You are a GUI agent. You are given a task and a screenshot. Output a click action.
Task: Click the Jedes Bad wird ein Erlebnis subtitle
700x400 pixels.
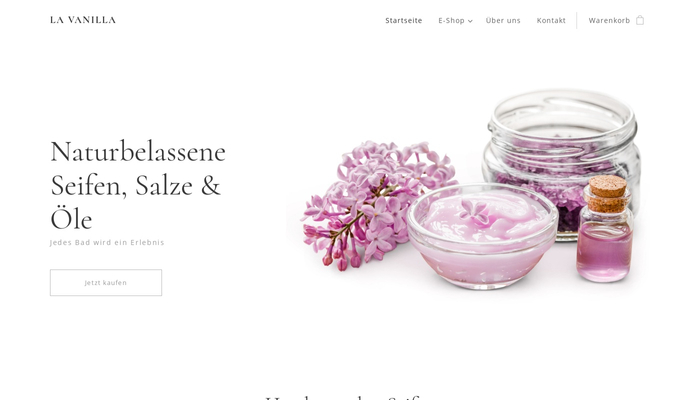pyautogui.click(x=107, y=242)
